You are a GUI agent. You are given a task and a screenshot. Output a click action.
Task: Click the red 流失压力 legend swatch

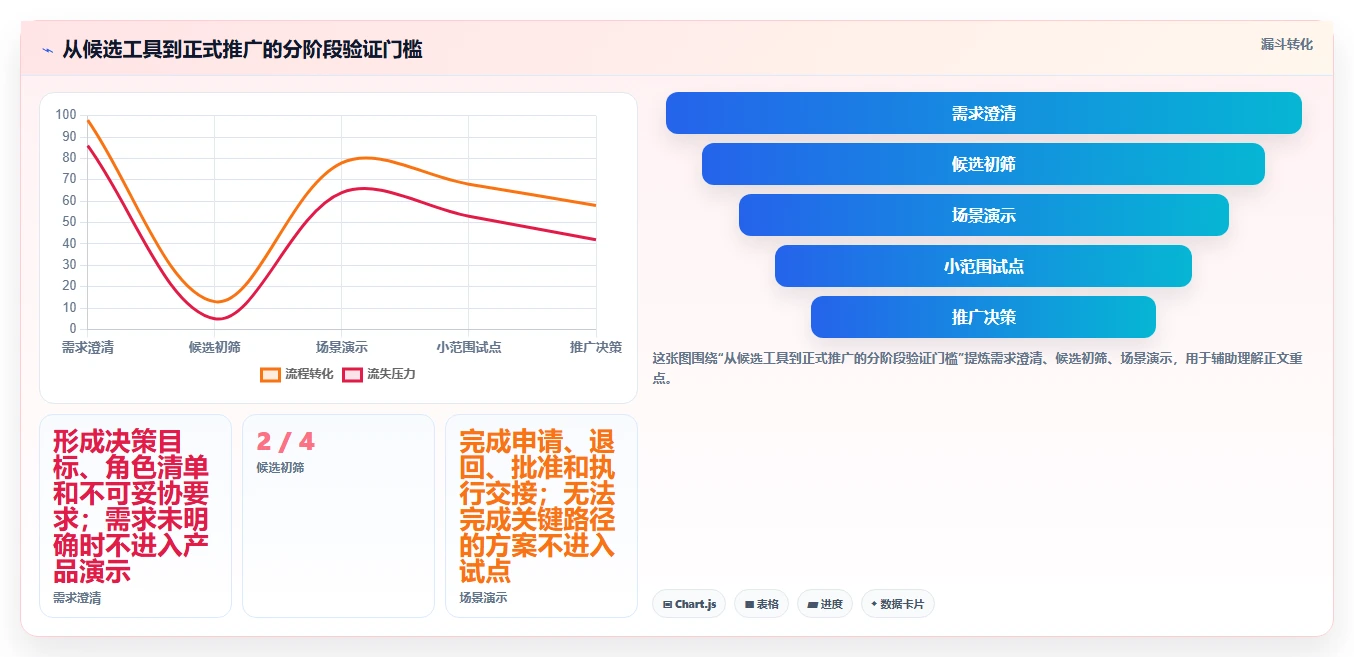click(x=353, y=374)
